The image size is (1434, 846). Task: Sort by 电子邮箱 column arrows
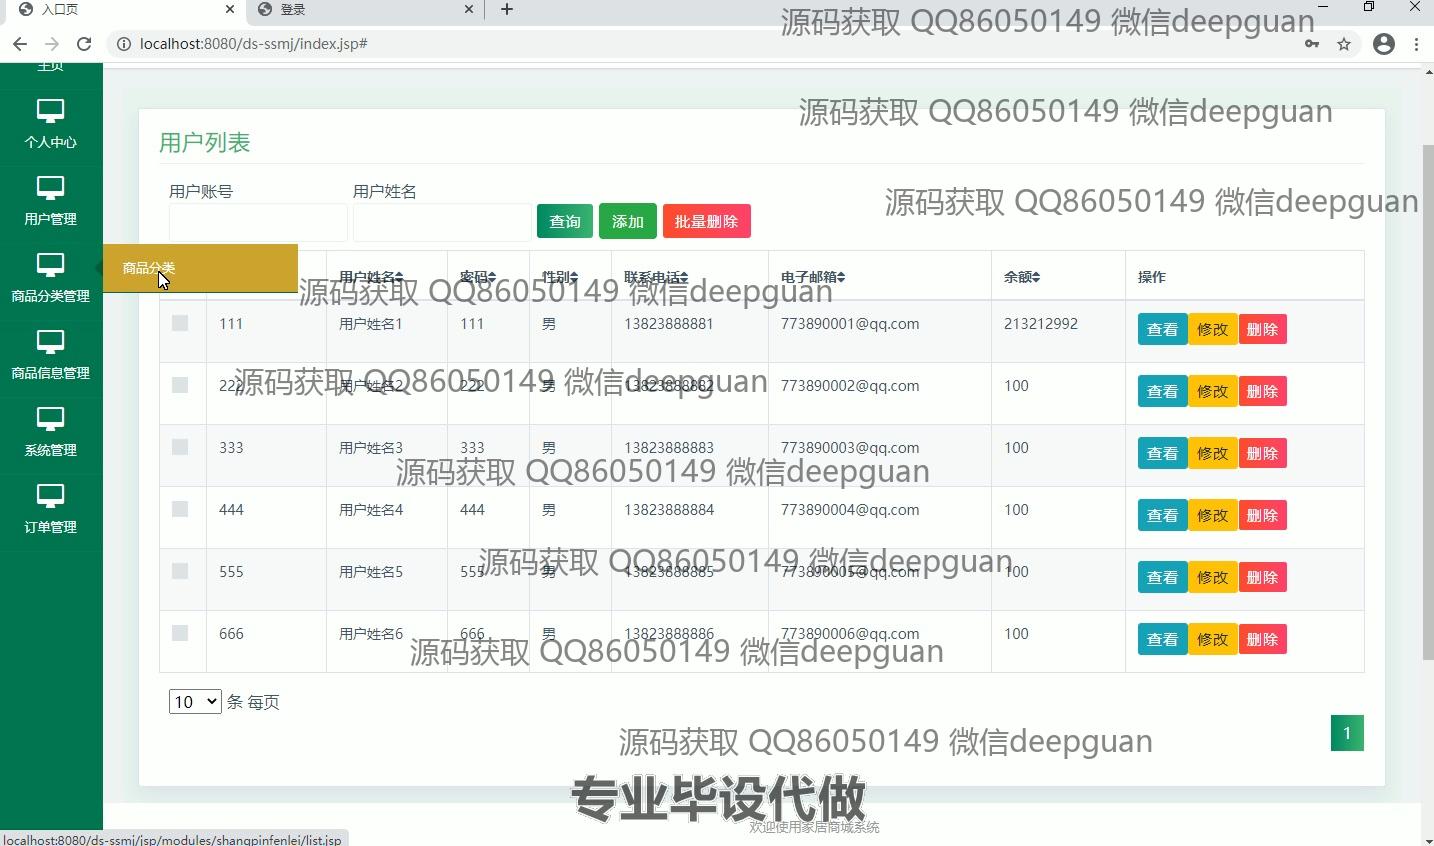pyautogui.click(x=841, y=277)
